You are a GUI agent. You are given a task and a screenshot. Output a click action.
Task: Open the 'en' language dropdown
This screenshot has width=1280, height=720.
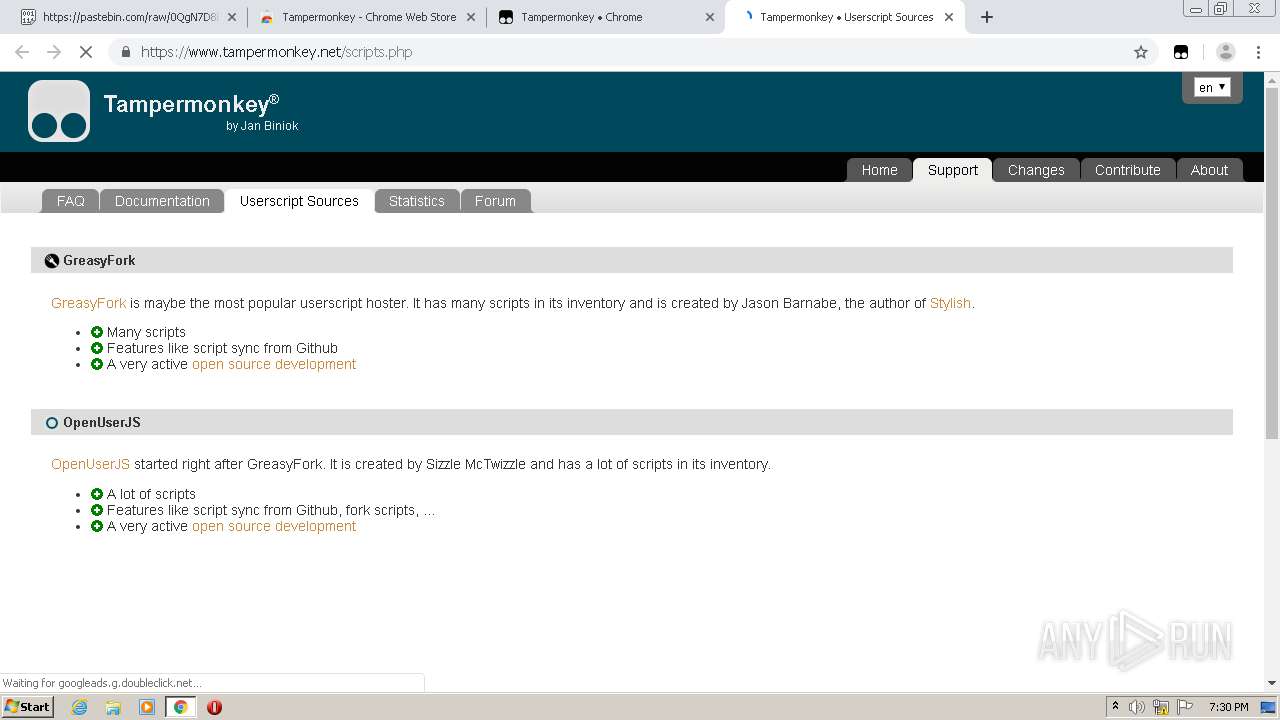coord(1212,88)
